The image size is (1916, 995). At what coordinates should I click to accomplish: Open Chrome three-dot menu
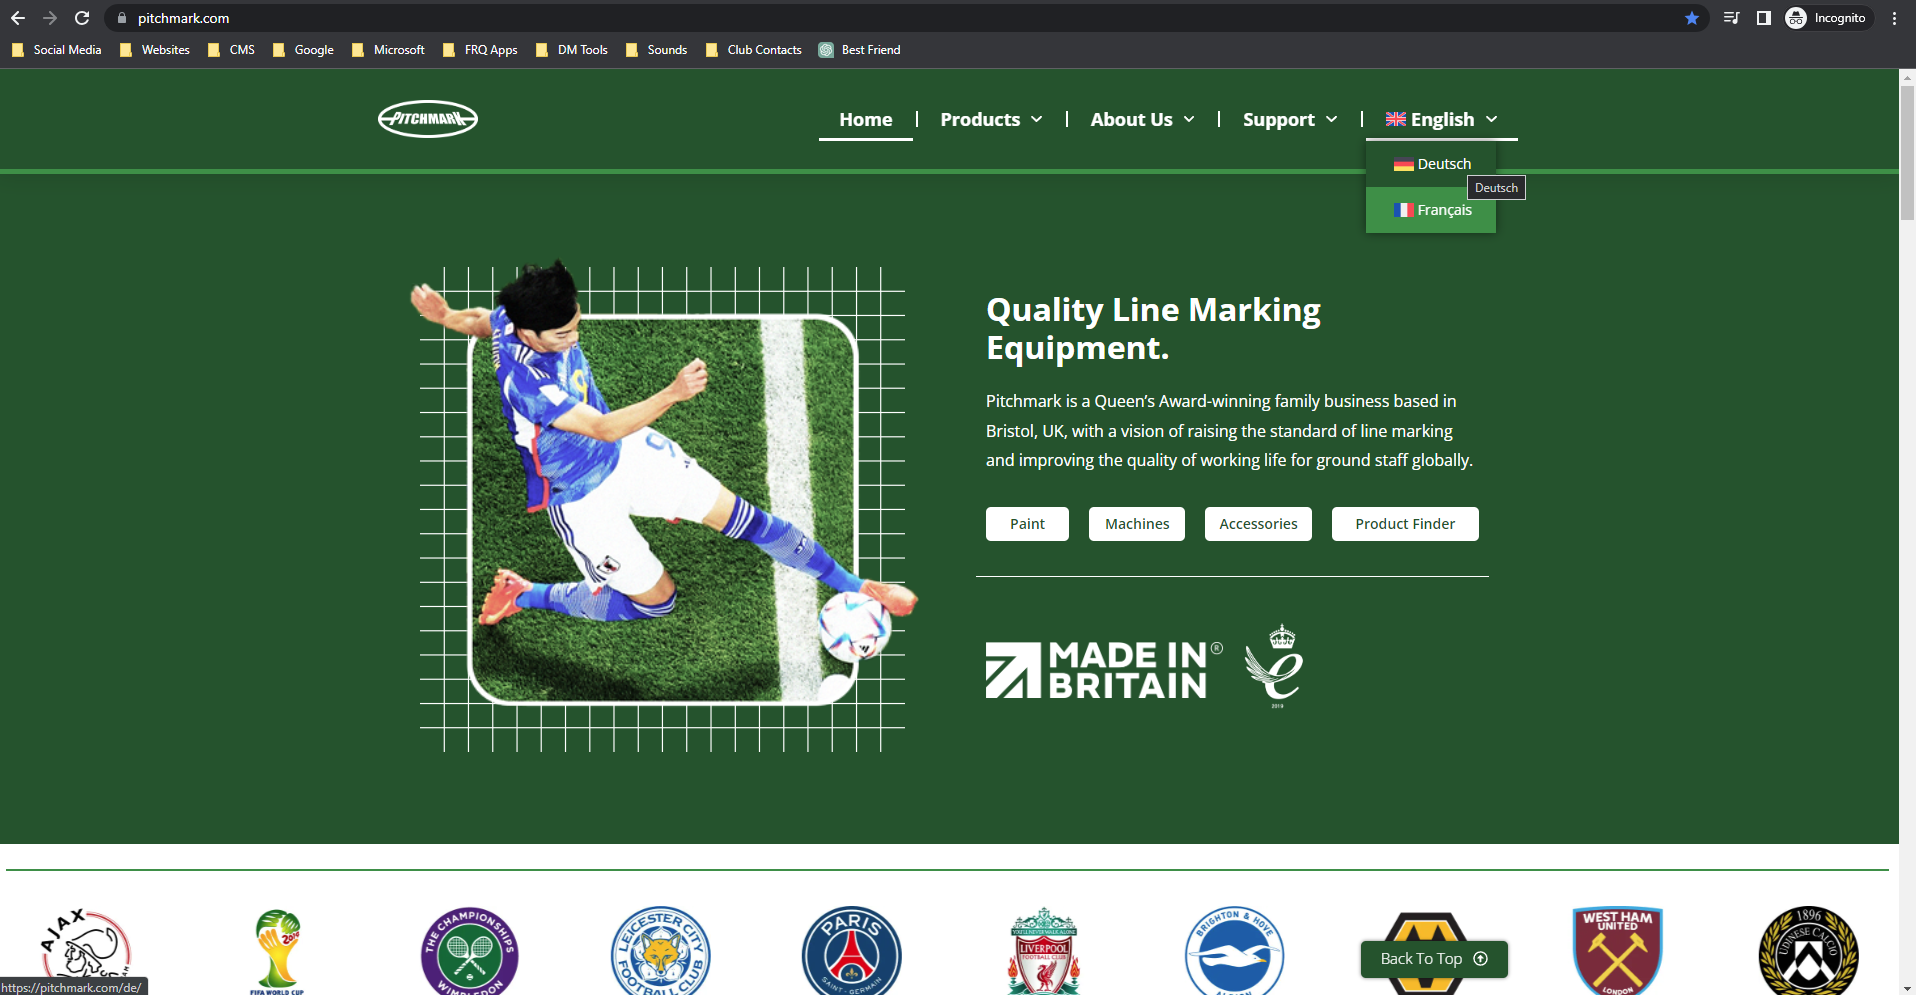coord(1894,18)
